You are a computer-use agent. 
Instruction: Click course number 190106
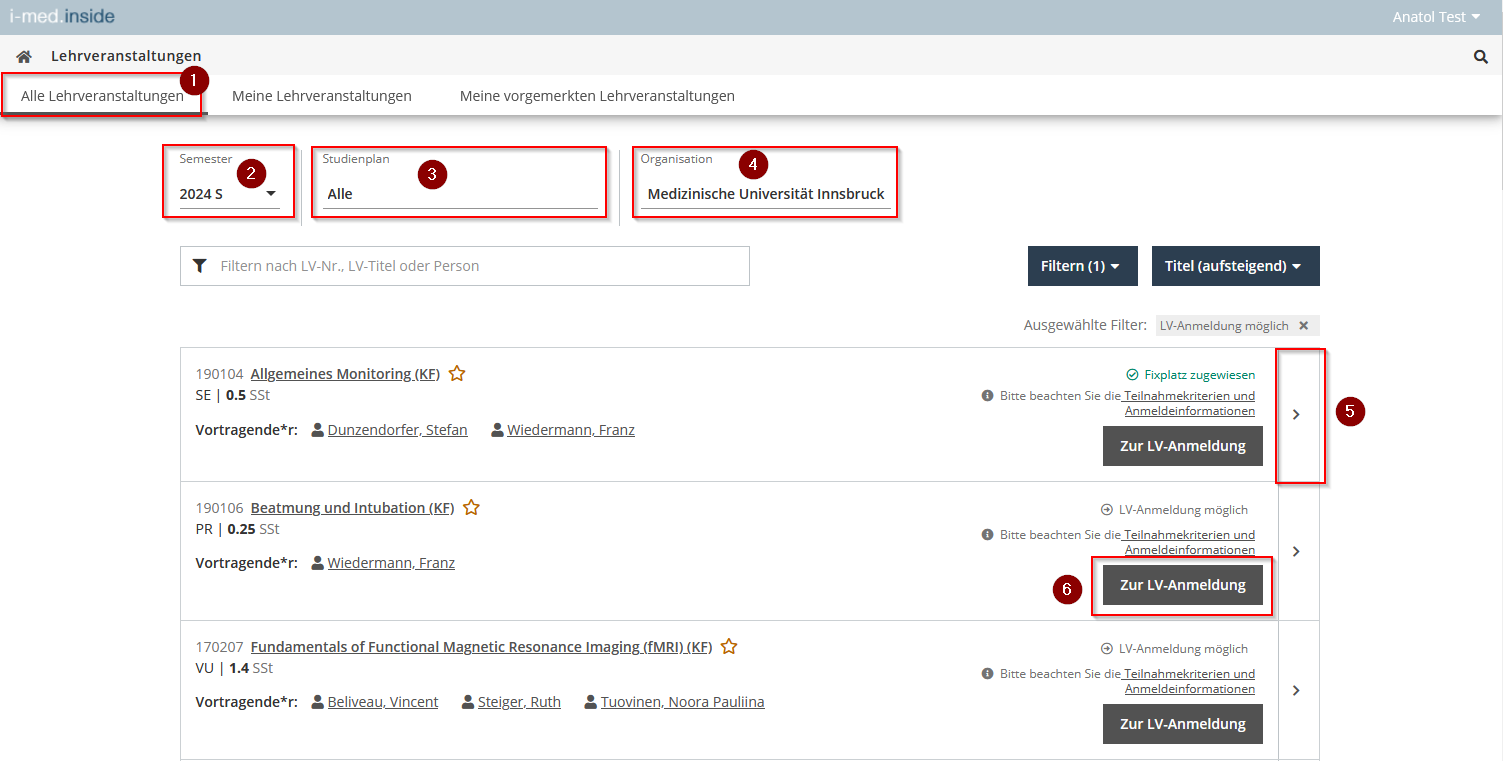click(219, 508)
